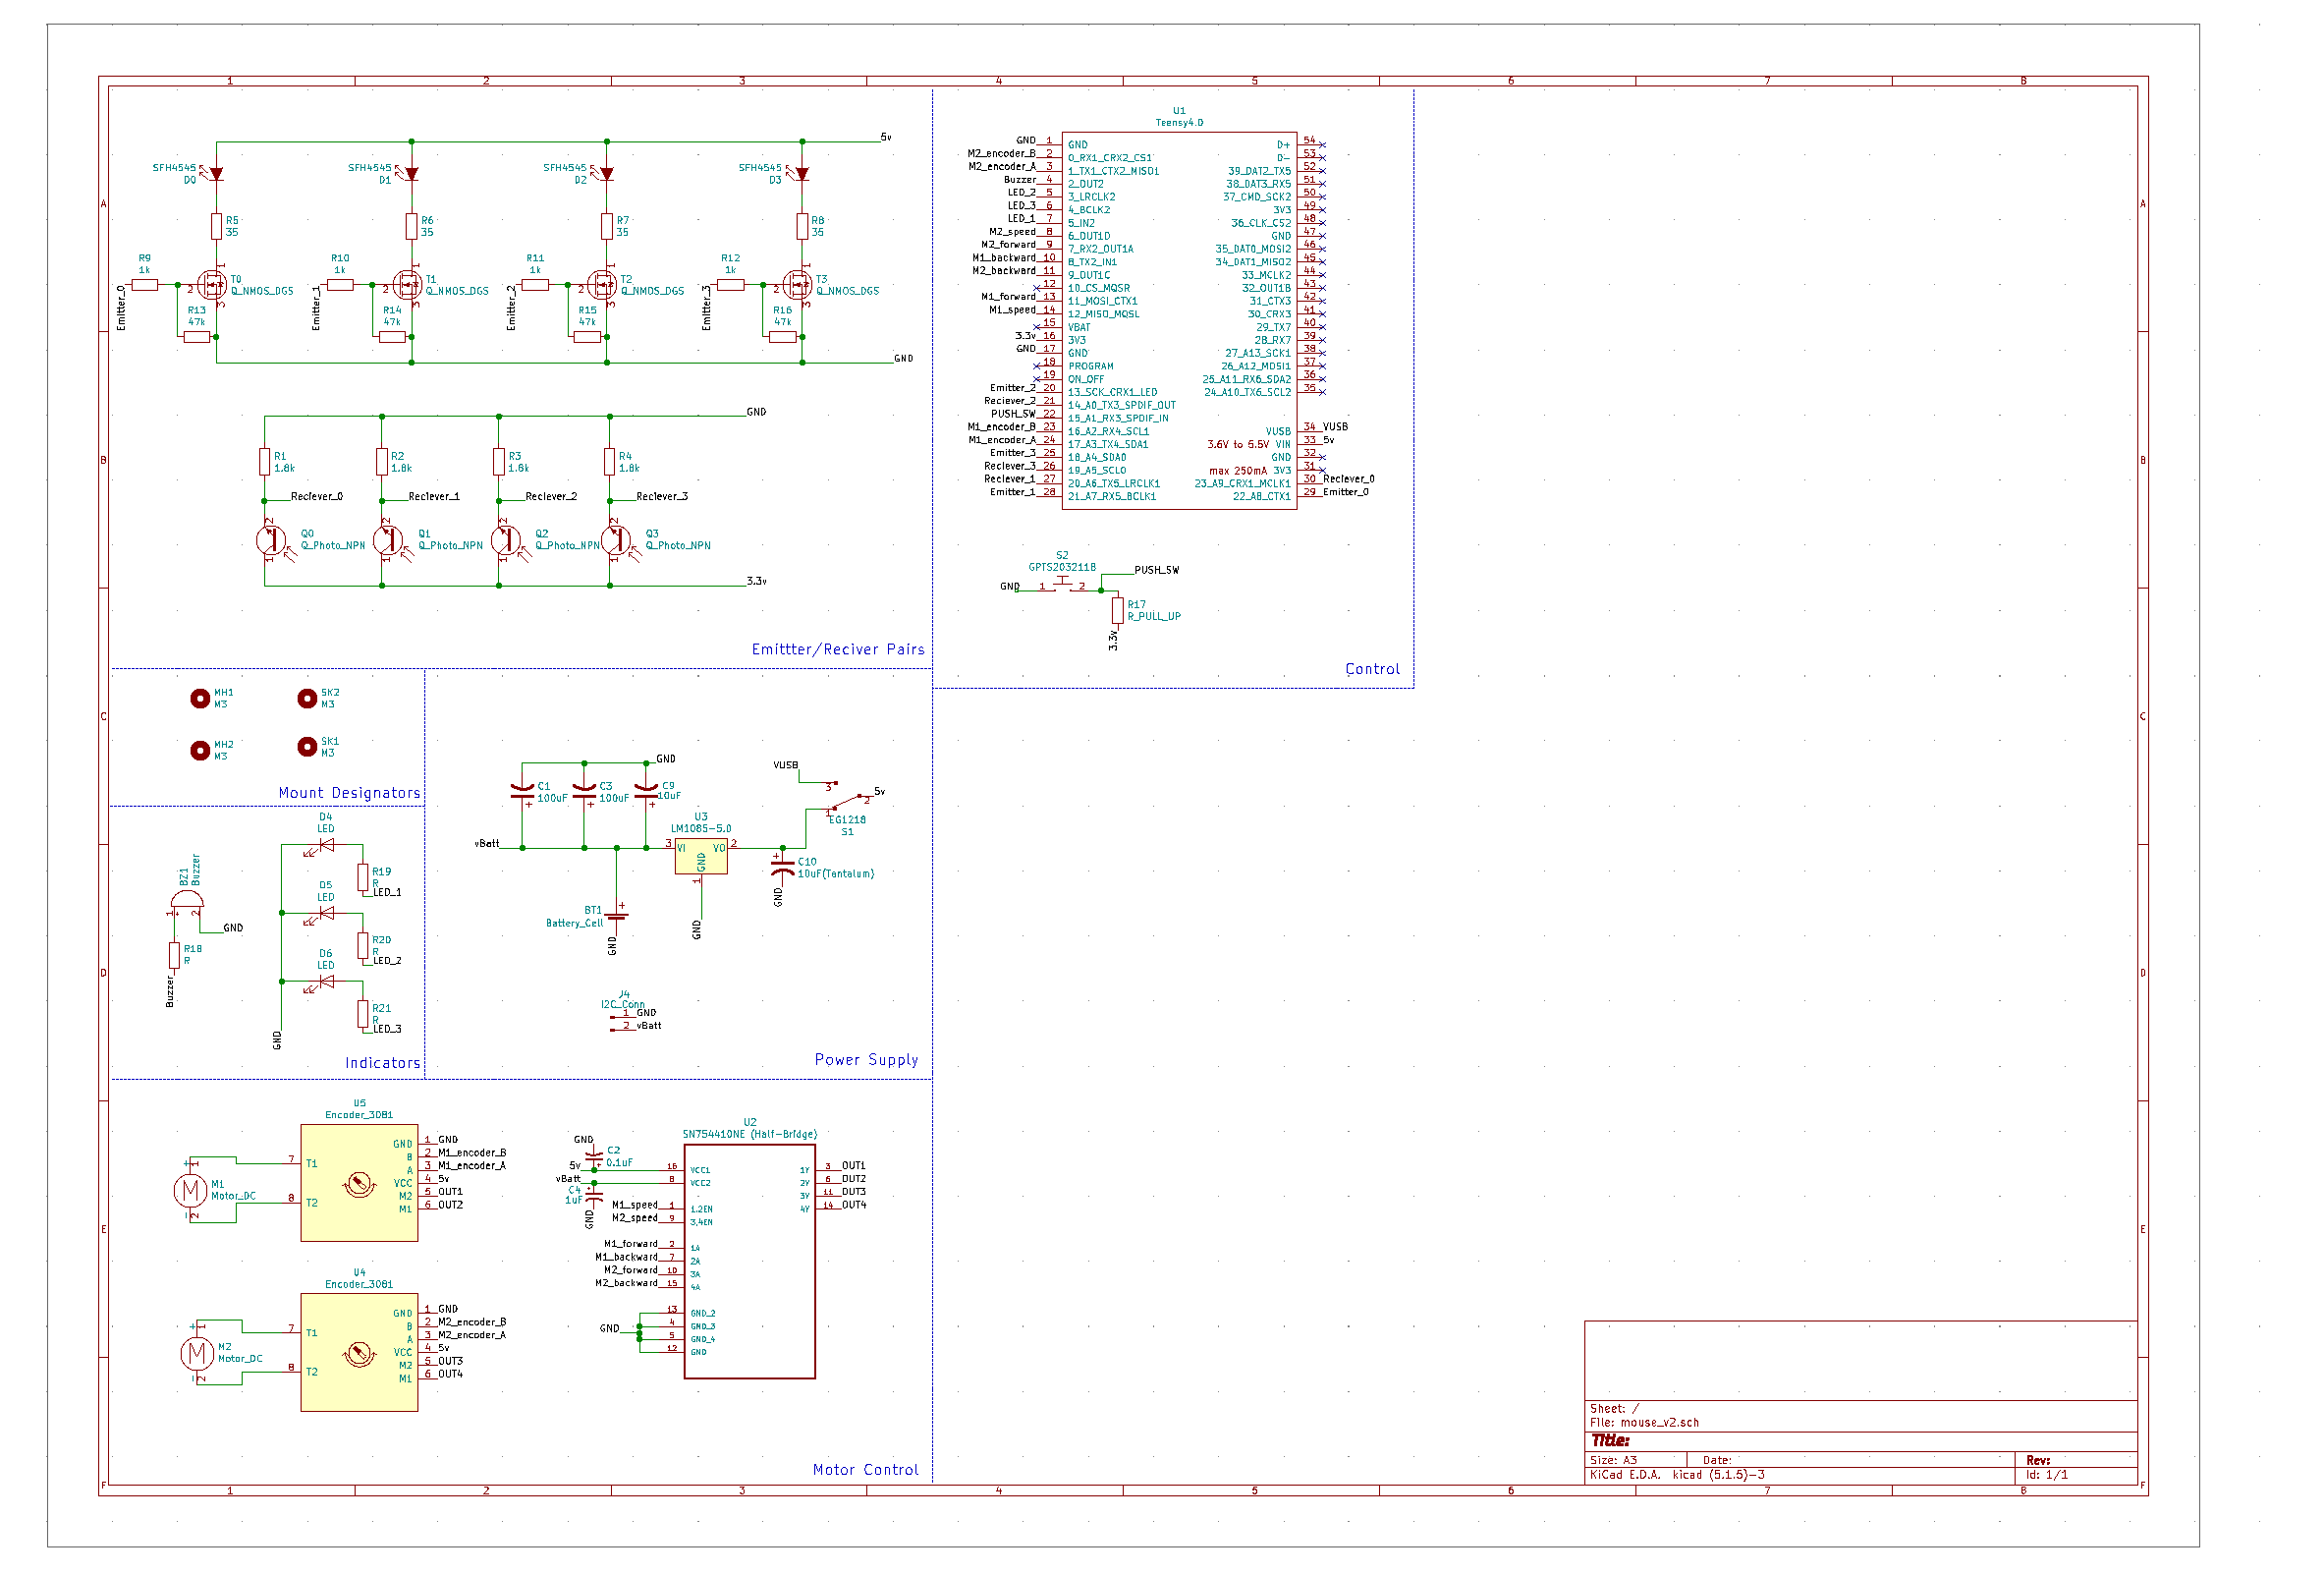Click the U5 Encoder_3081 block
Viewport: 2324px width, 1574px height.
click(x=359, y=1184)
